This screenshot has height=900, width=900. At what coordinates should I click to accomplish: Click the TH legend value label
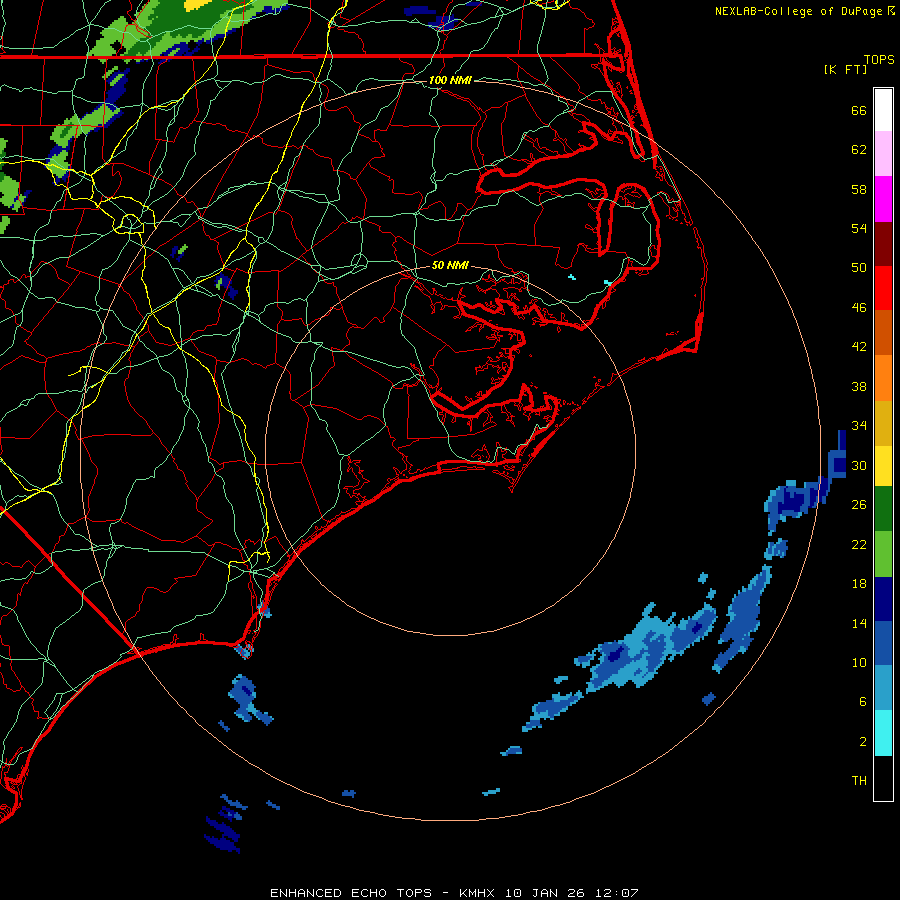click(x=859, y=780)
